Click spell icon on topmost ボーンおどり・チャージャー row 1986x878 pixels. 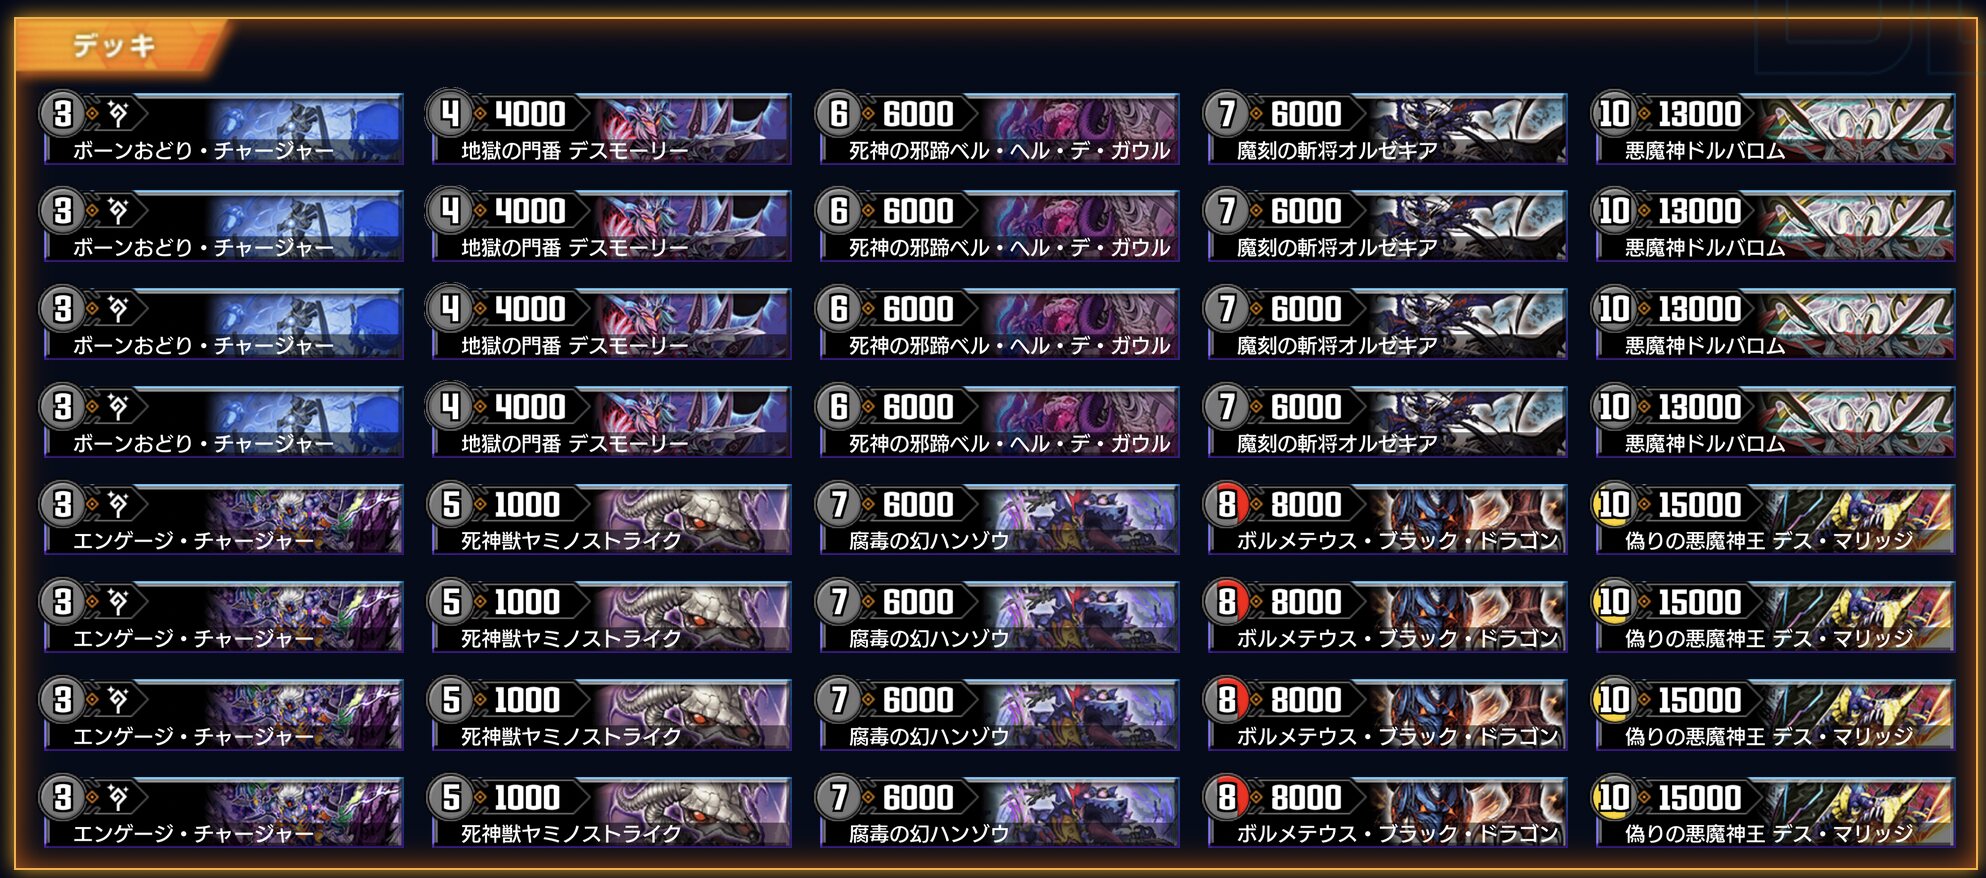[118, 114]
